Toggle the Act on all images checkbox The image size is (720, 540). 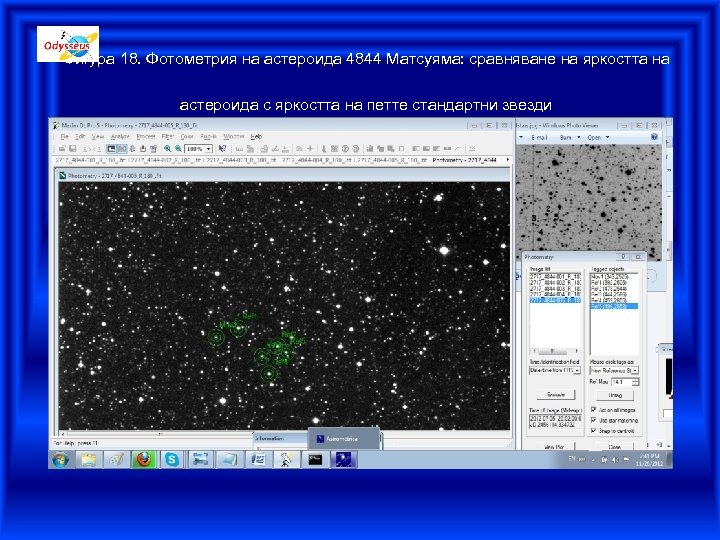(593, 409)
